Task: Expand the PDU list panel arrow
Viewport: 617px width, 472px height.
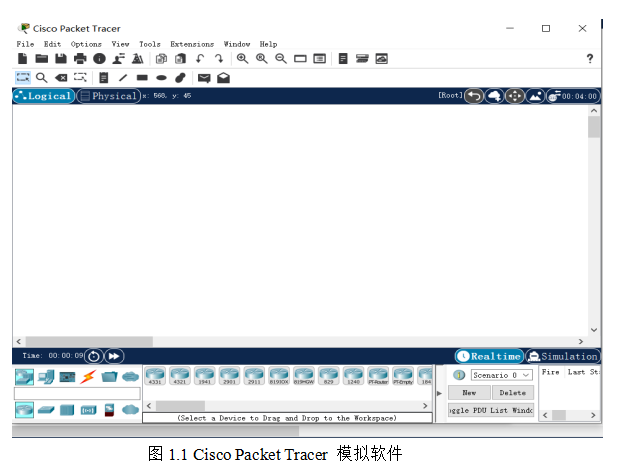Action: 440,393
